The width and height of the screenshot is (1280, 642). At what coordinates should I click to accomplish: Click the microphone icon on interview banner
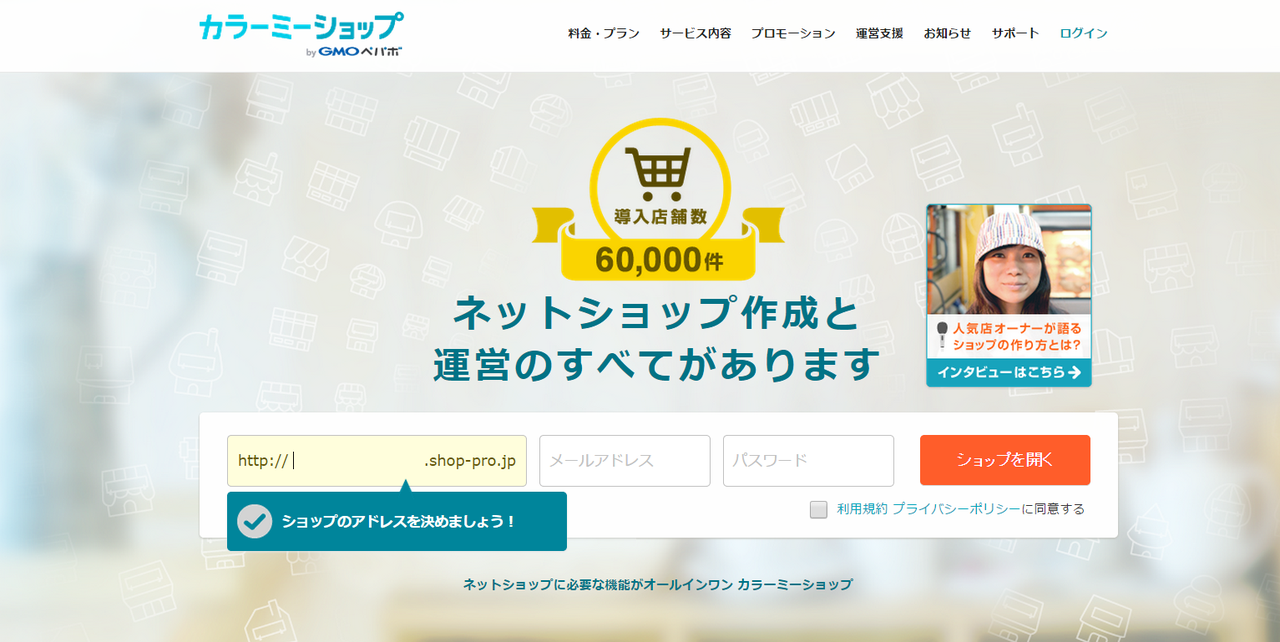942,335
